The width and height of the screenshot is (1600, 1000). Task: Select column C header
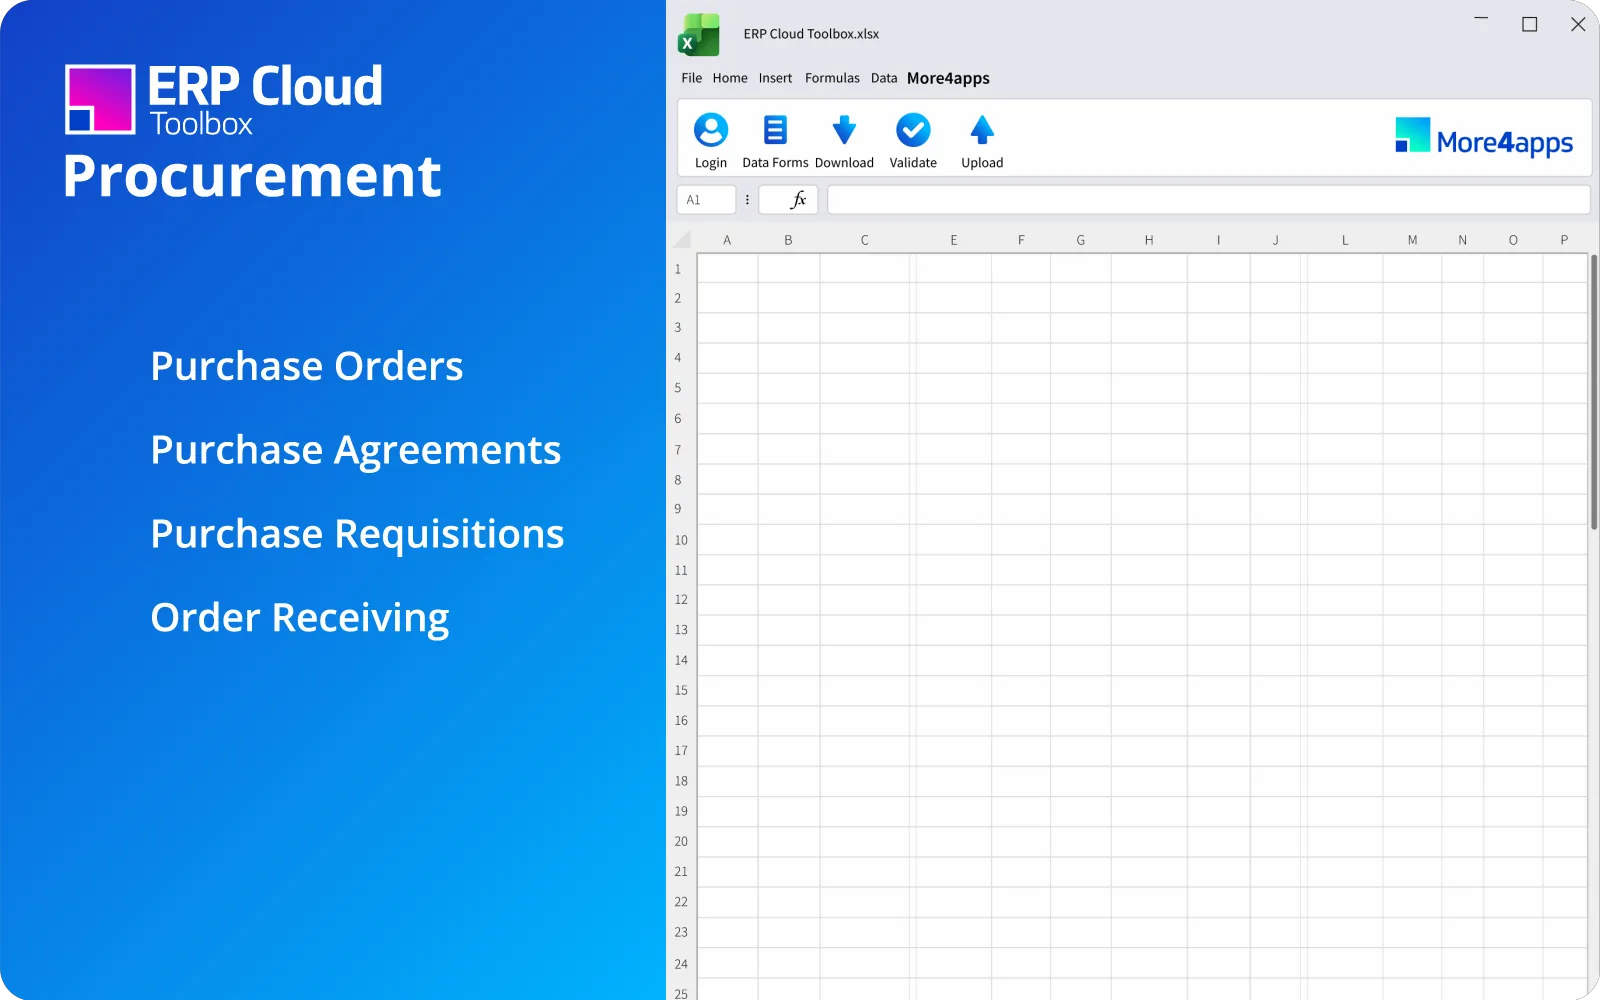(864, 240)
